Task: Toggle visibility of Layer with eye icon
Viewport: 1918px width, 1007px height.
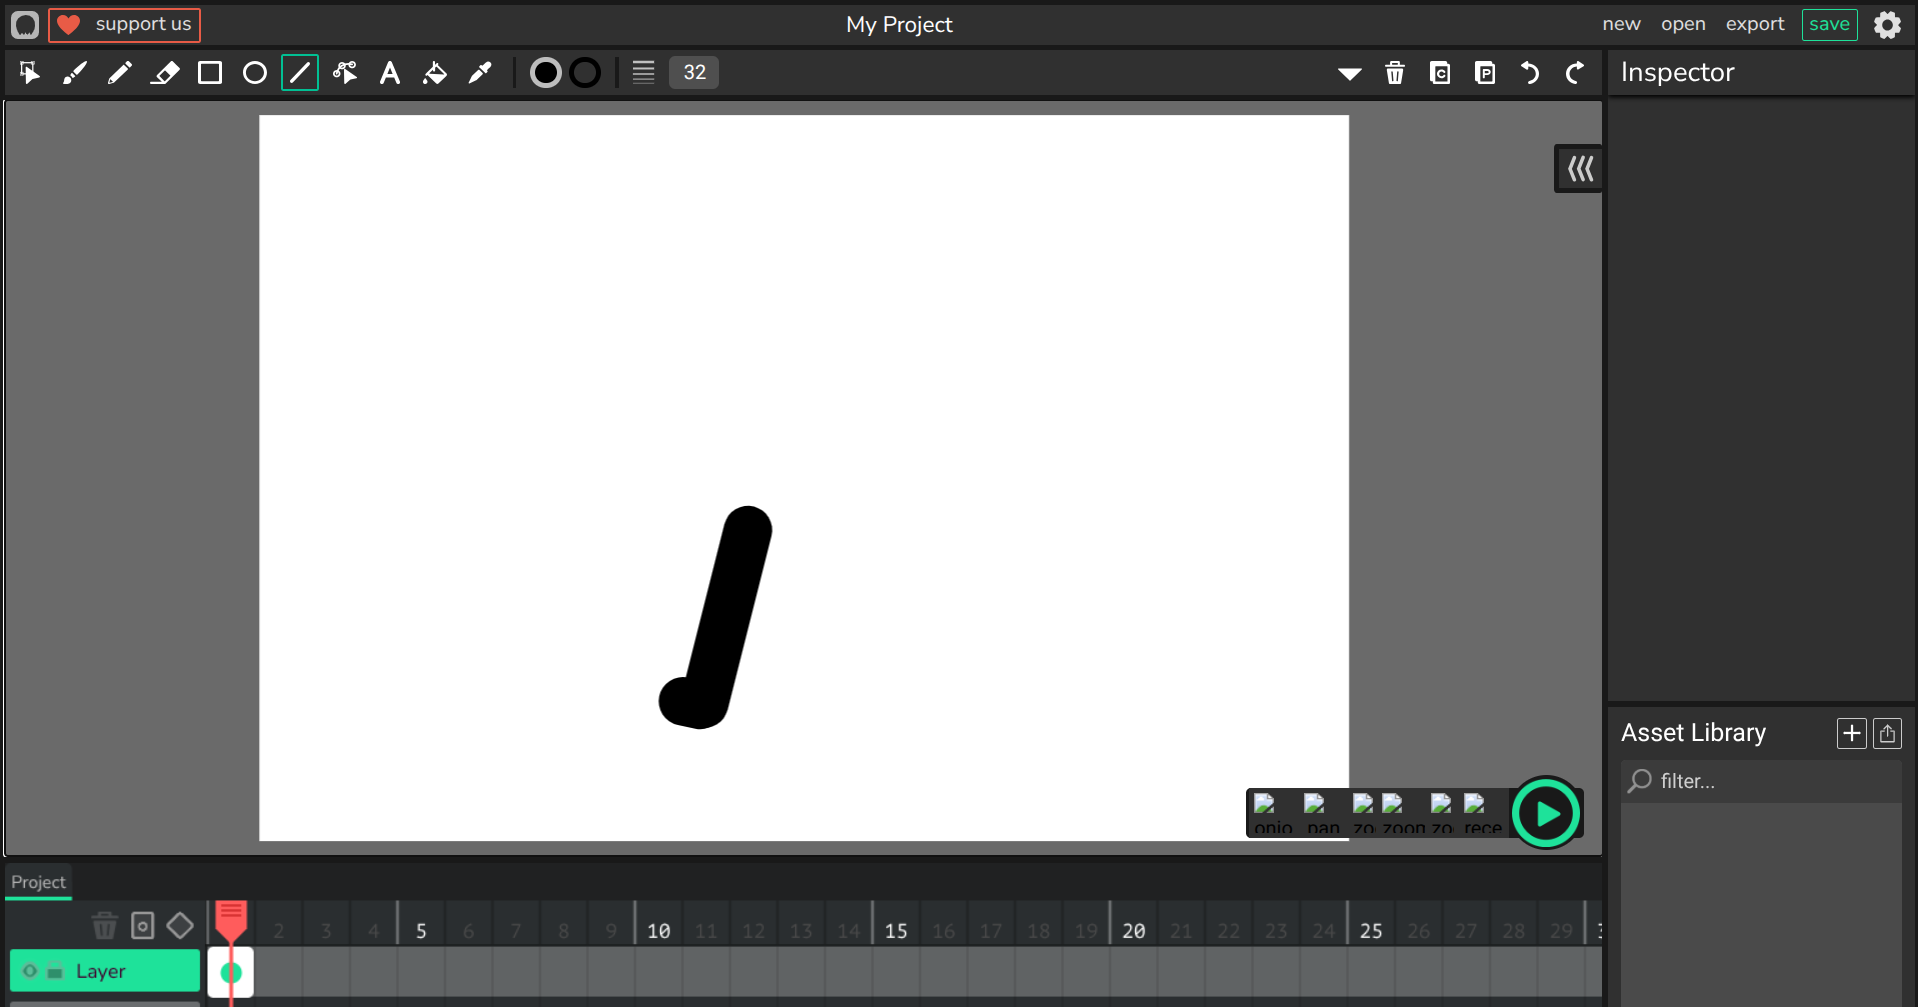Action: point(30,971)
